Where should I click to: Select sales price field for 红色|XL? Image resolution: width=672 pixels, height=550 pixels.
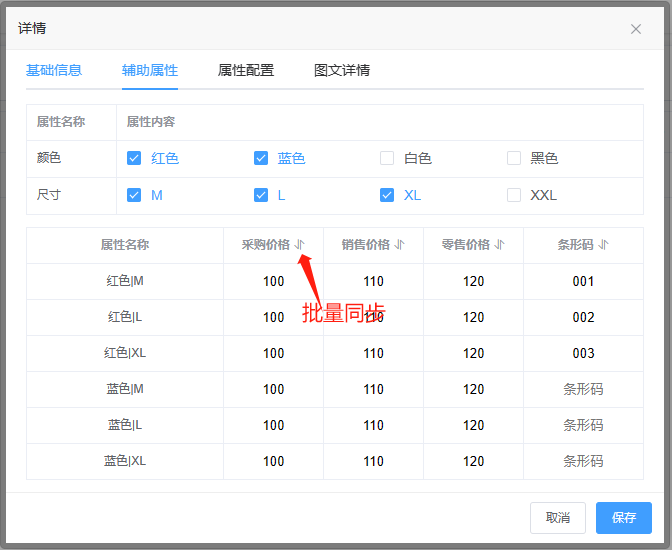(x=374, y=353)
